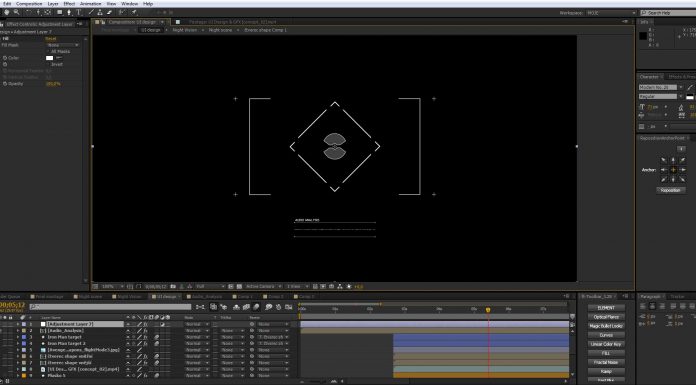This screenshot has height=385, width=696.
Task: Click current time indicator marker in timeline
Action: tap(488, 310)
